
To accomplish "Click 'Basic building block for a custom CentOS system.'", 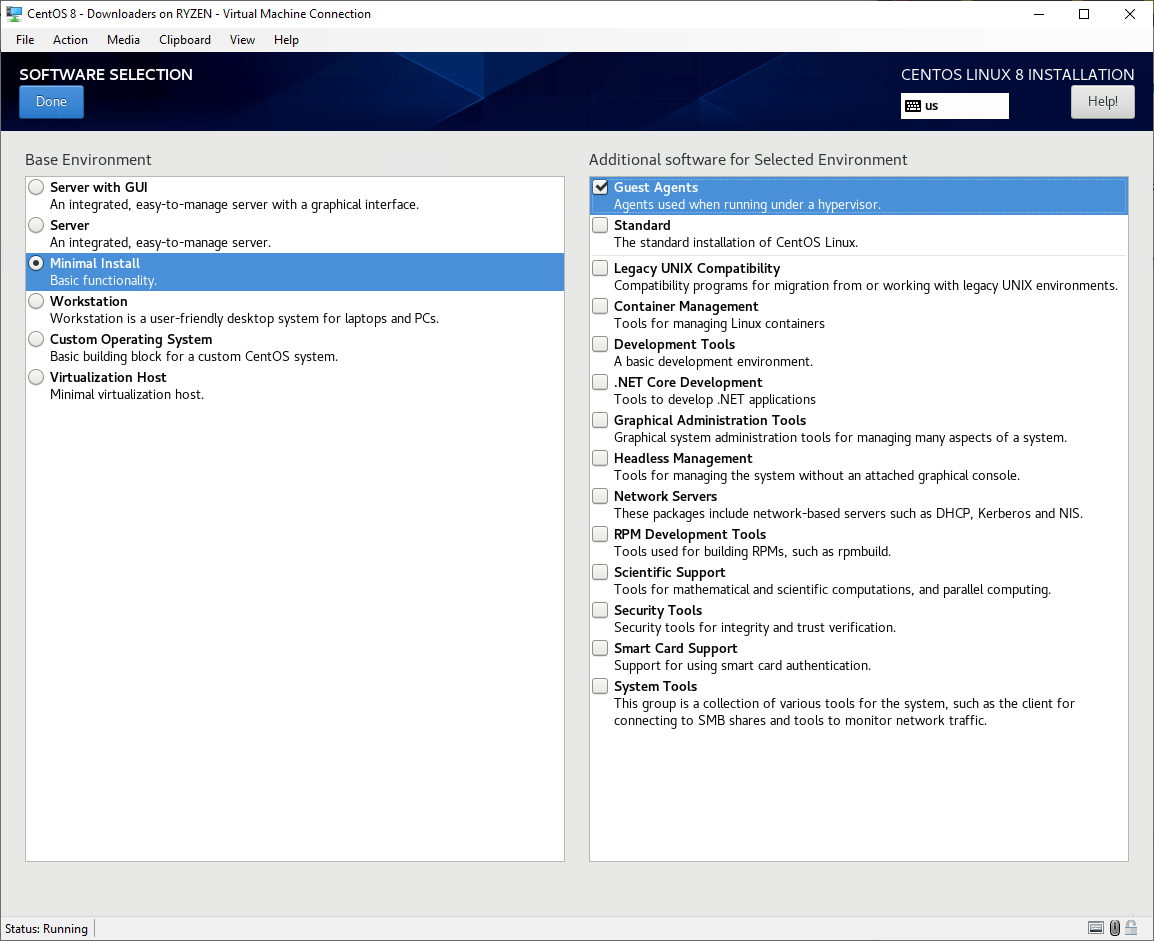I will pos(194,356).
